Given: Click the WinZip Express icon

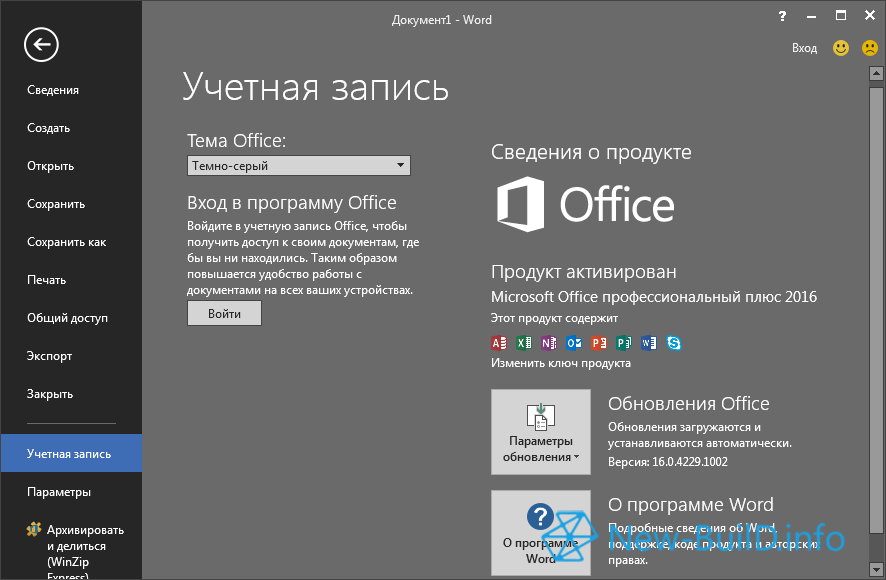Looking at the screenshot, I should coord(34,530).
